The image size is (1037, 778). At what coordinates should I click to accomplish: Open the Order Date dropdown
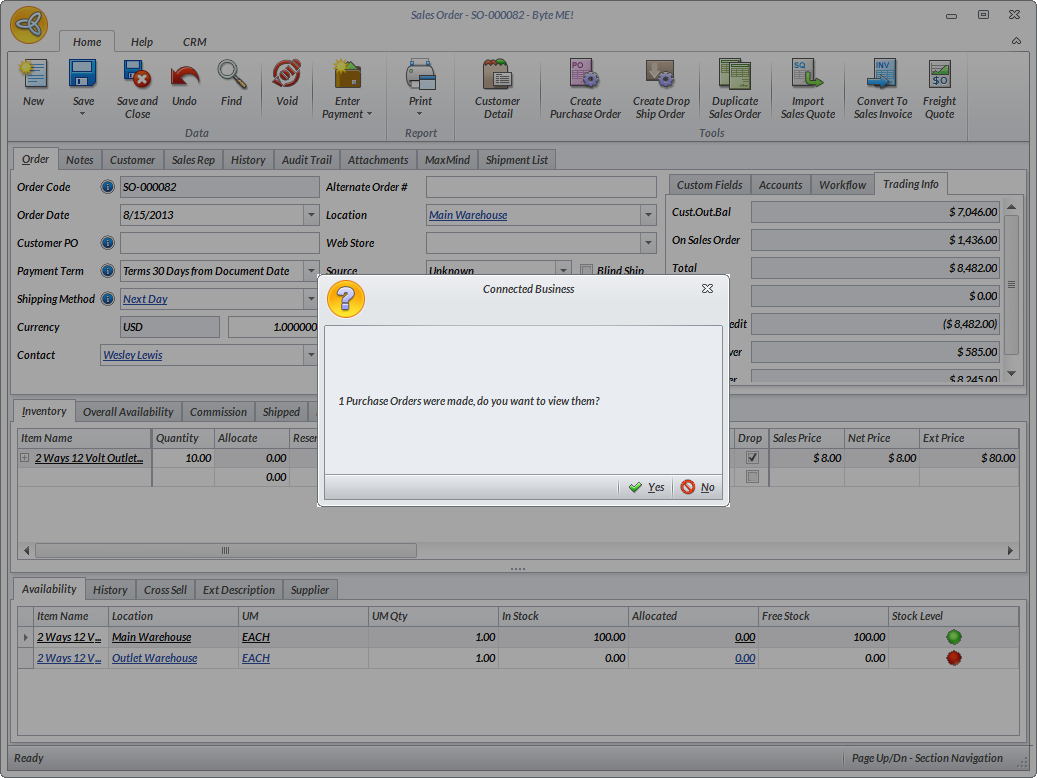(310, 215)
